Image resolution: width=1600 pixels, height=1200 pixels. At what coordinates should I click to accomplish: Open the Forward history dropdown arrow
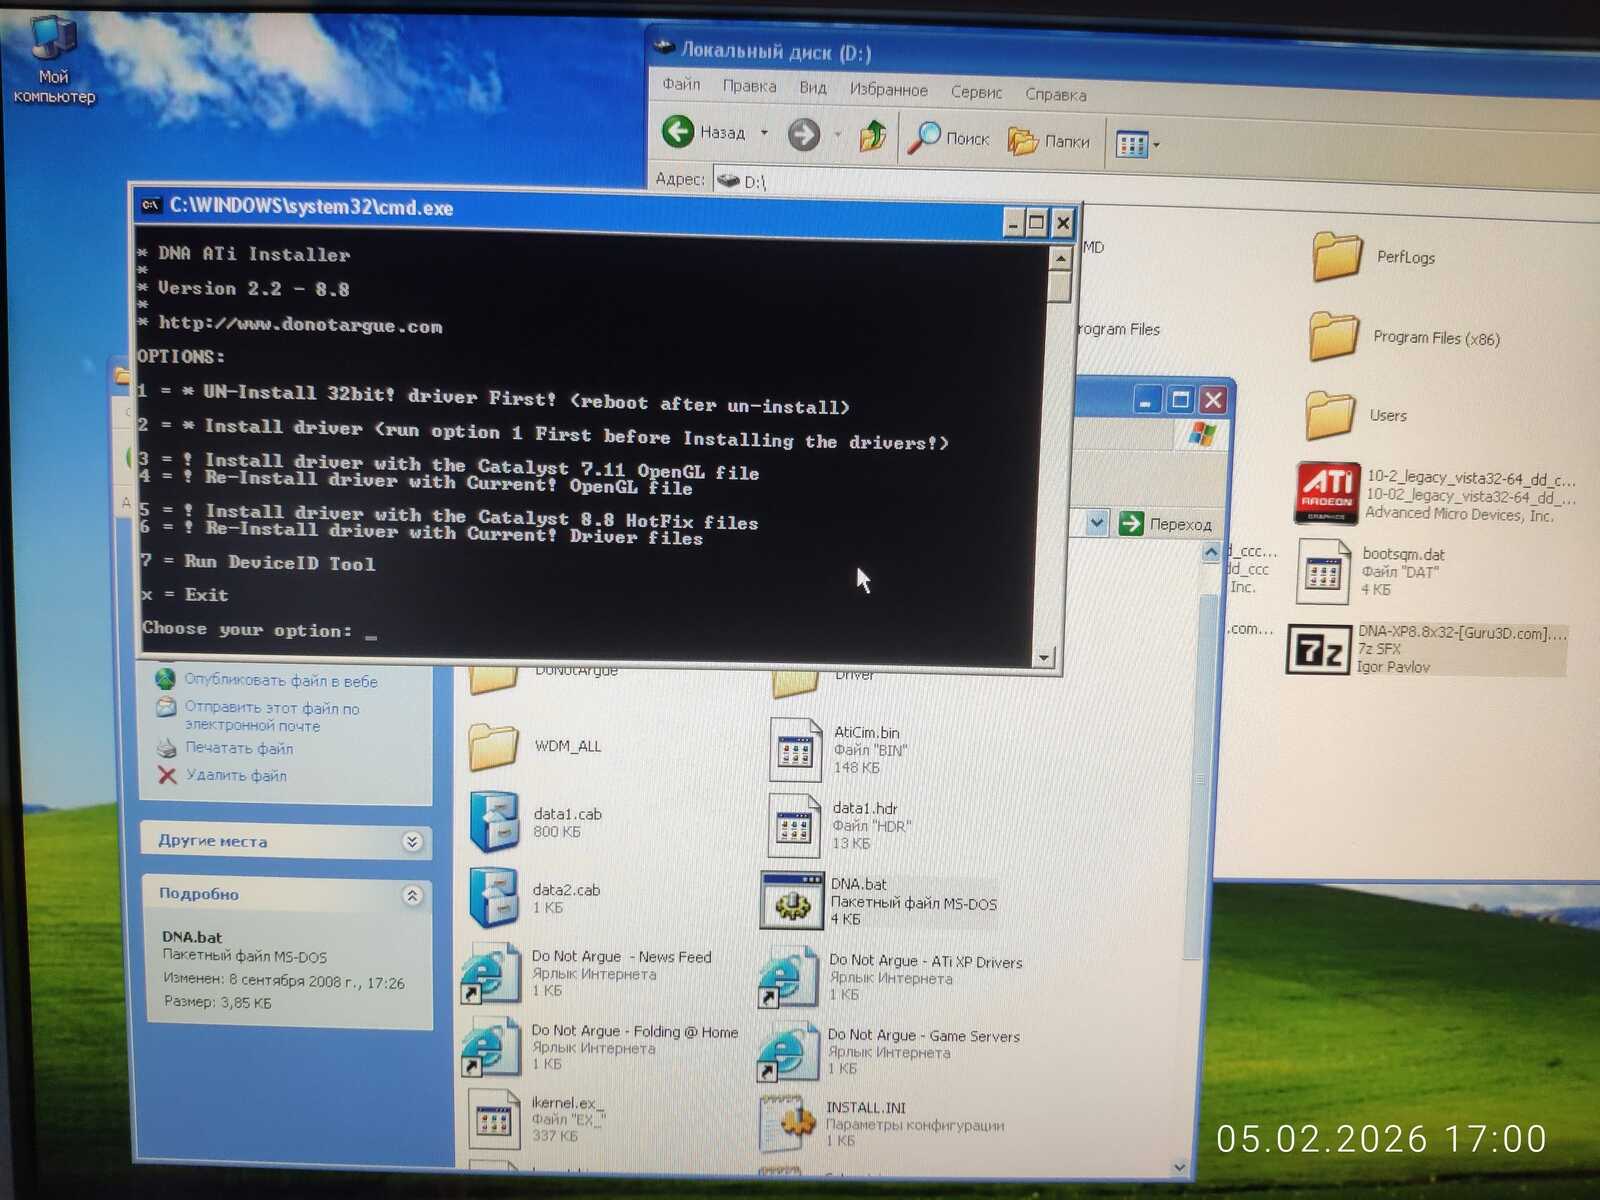[x=837, y=135]
